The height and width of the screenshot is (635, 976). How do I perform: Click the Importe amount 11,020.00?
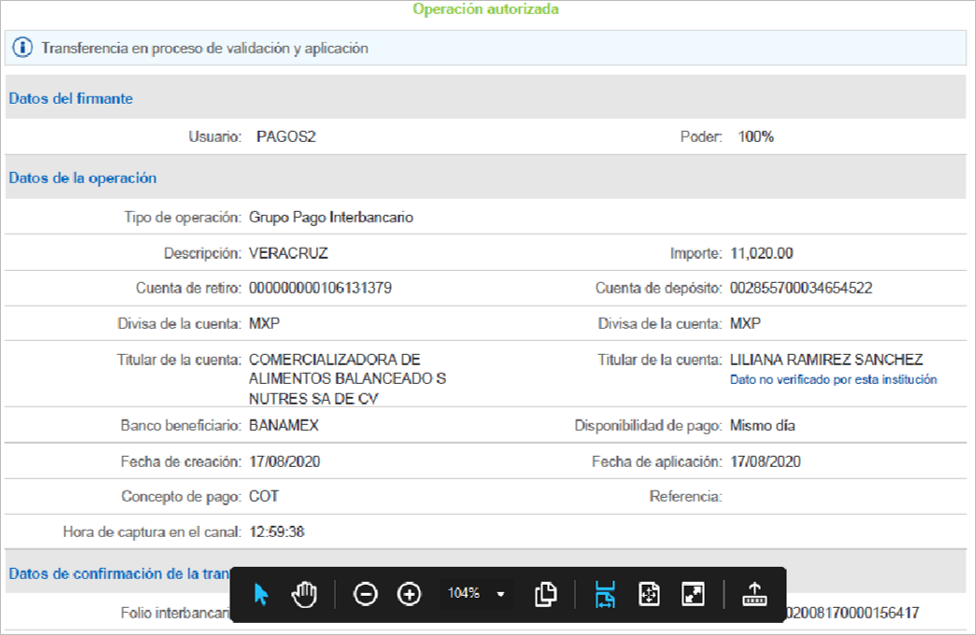pyautogui.click(x=762, y=253)
